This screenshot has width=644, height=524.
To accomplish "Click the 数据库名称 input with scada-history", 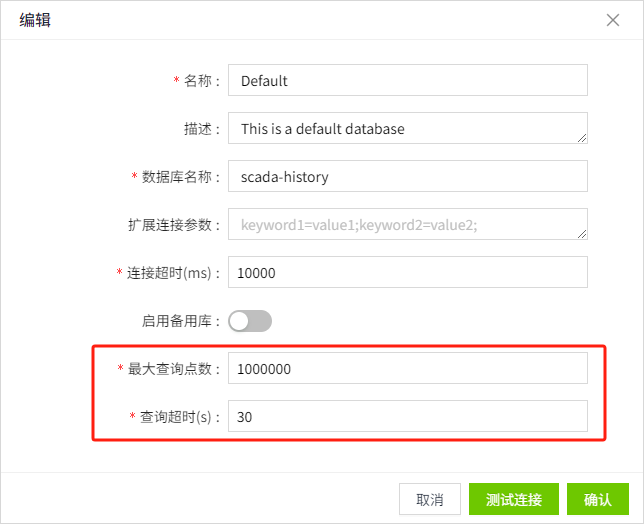I will tap(407, 177).
